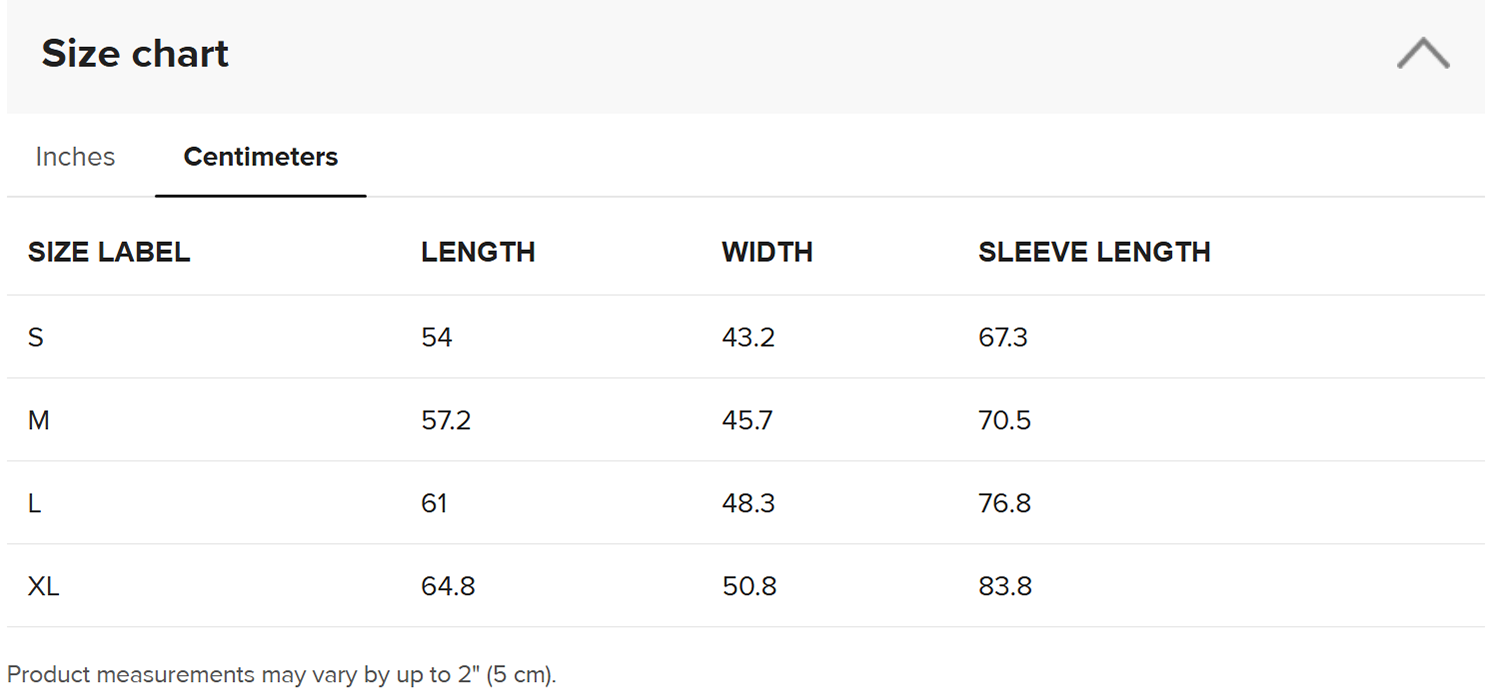Click the 64.8 length value for XL

point(448,587)
